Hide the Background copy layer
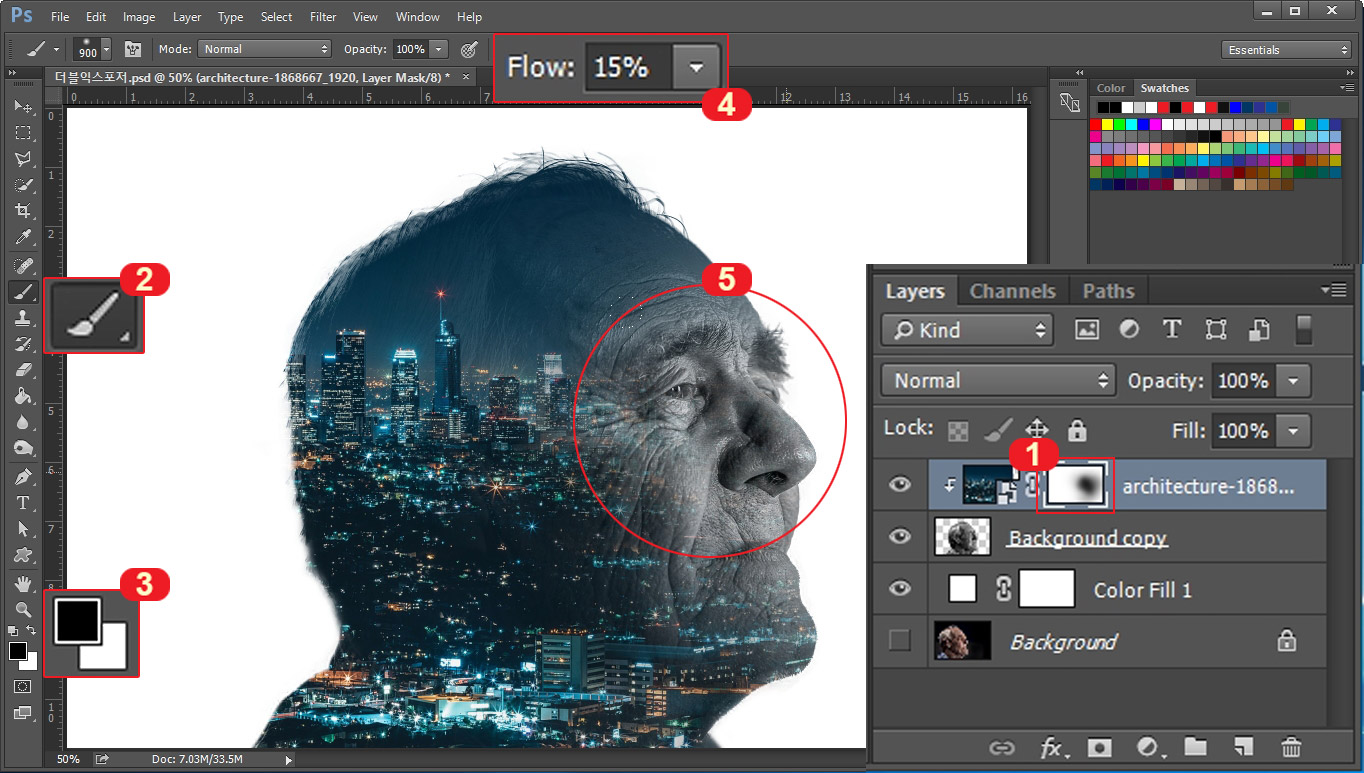 [x=900, y=537]
